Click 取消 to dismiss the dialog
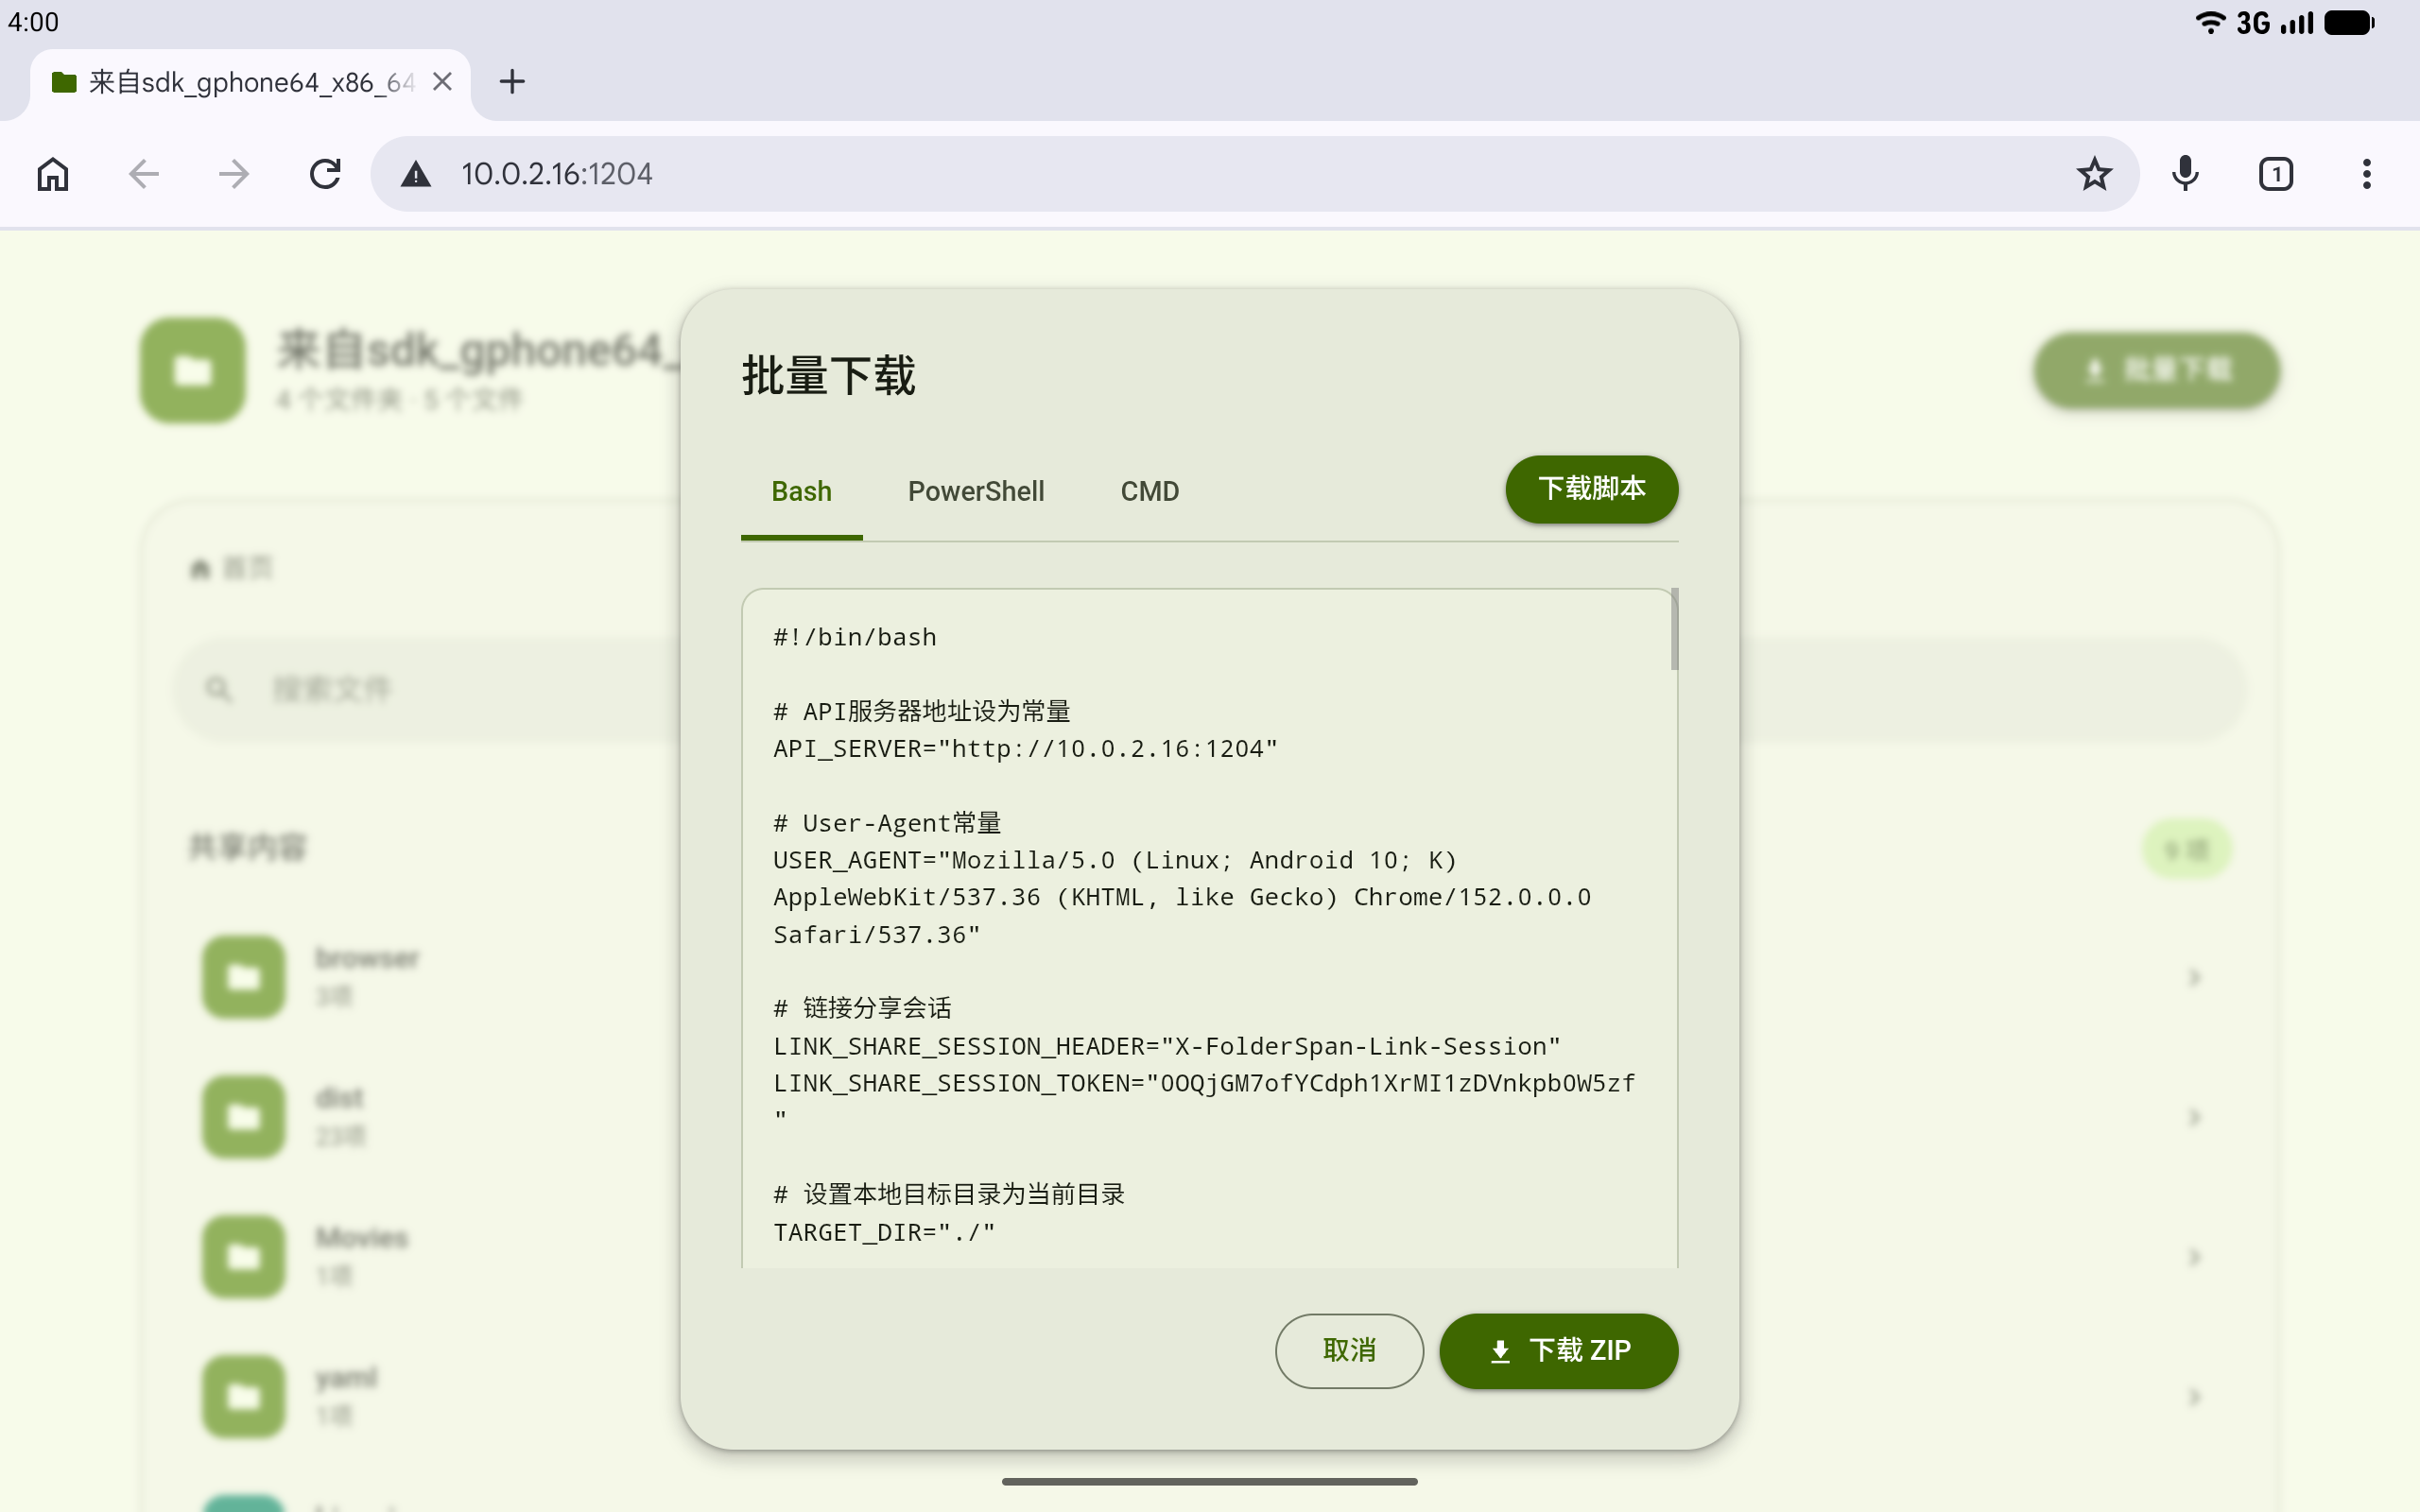The image size is (2420, 1512). (1349, 1350)
